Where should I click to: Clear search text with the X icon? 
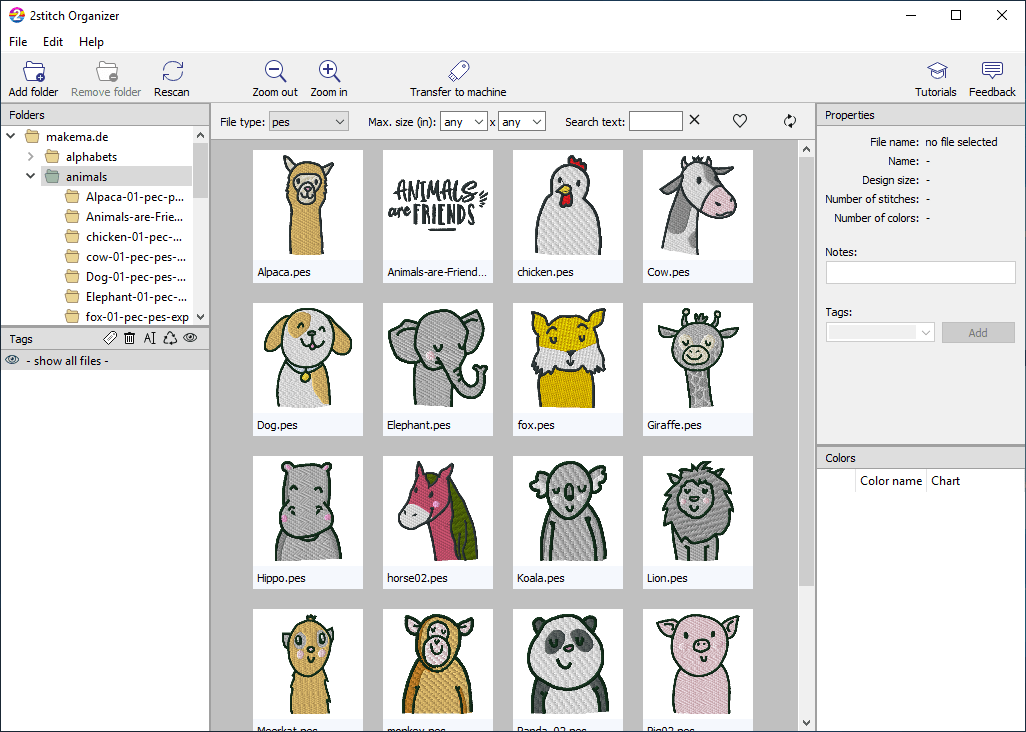pyautogui.click(x=694, y=120)
